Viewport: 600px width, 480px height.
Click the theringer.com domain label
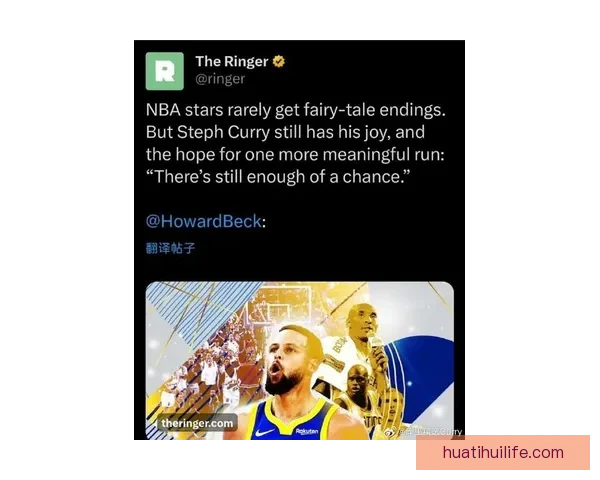[x=197, y=423]
